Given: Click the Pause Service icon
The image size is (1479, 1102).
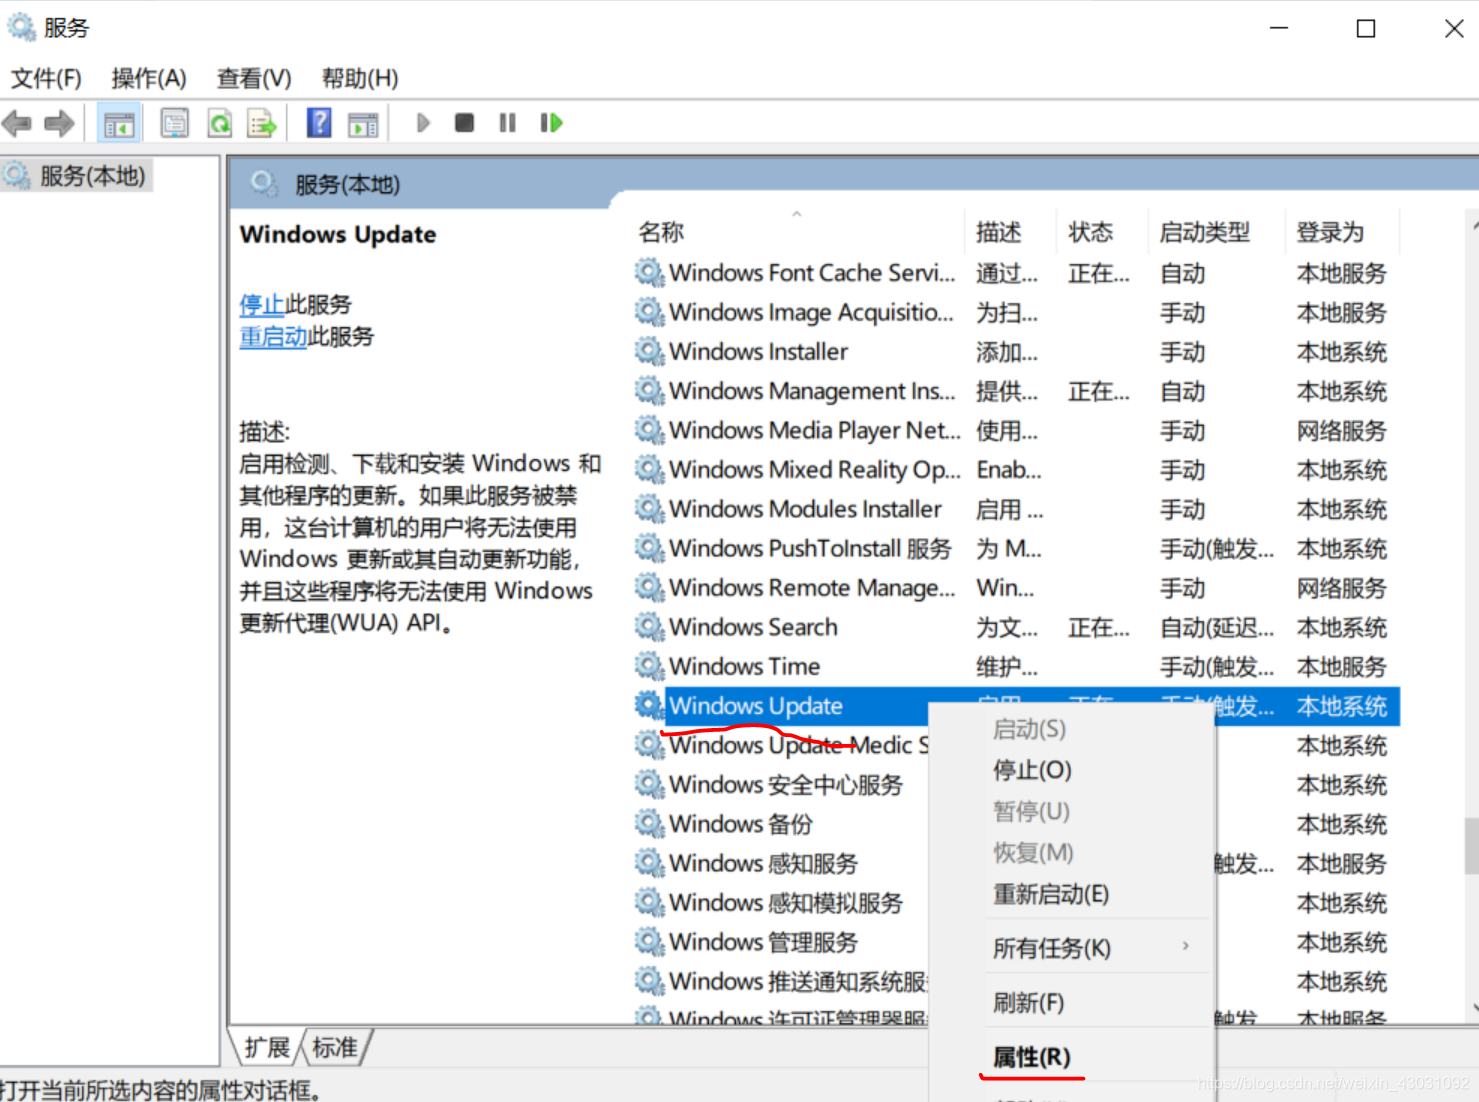Looking at the screenshot, I should [x=508, y=123].
